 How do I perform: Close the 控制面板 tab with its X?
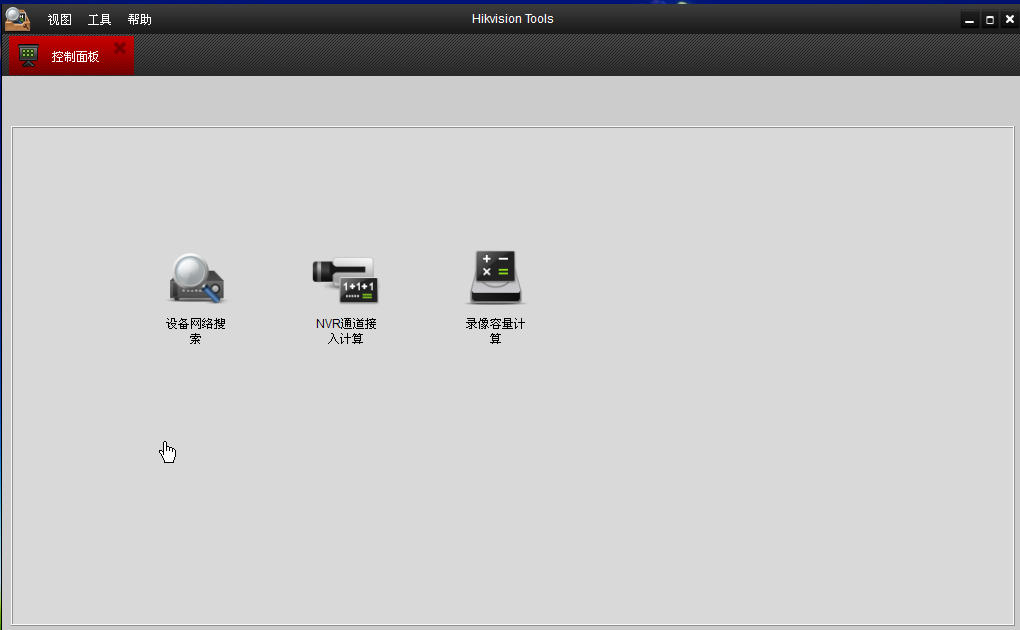118,47
